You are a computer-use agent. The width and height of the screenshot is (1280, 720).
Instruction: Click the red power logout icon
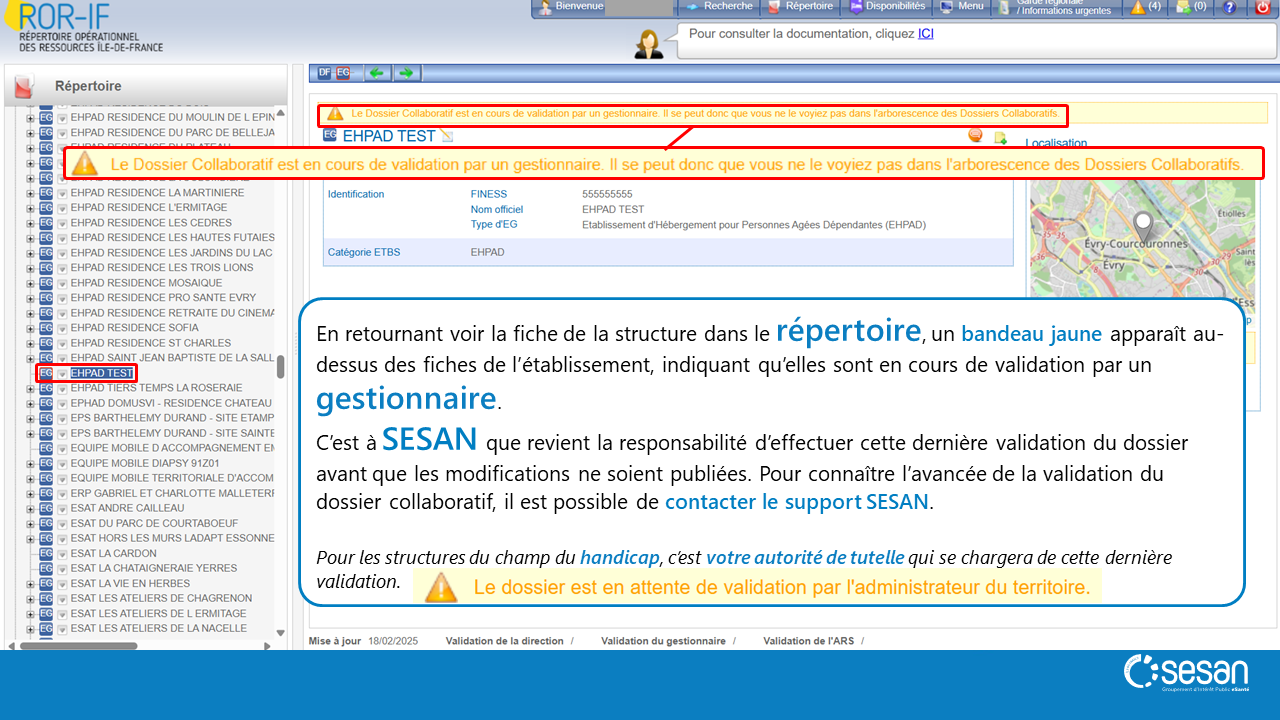click(x=1263, y=7)
